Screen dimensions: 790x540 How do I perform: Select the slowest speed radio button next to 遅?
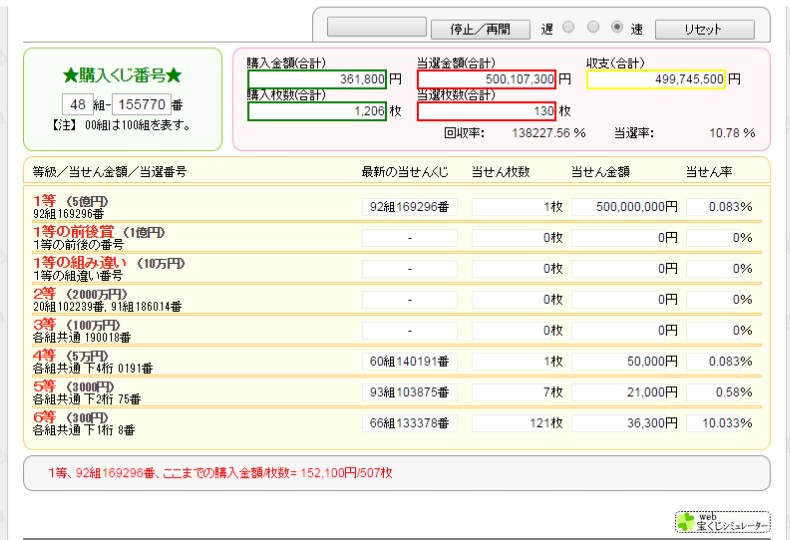click(x=569, y=28)
